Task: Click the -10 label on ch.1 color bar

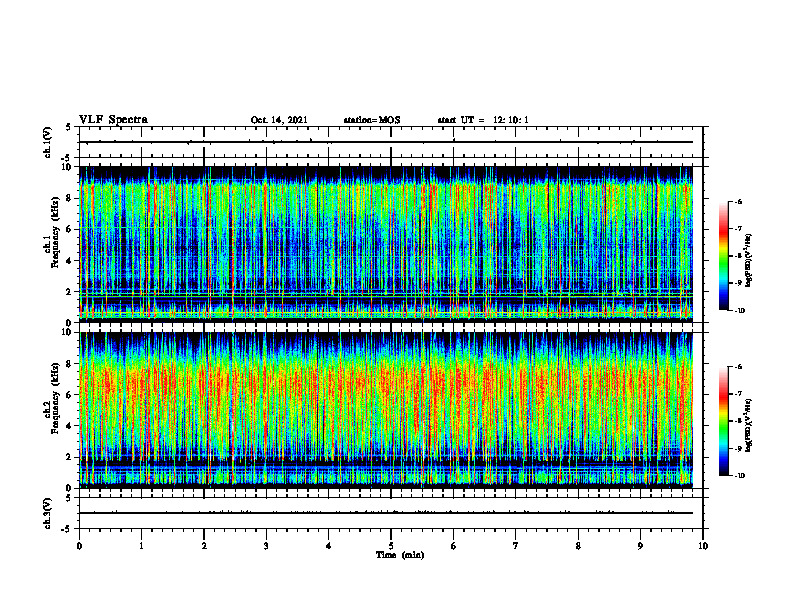Action: tap(739, 311)
